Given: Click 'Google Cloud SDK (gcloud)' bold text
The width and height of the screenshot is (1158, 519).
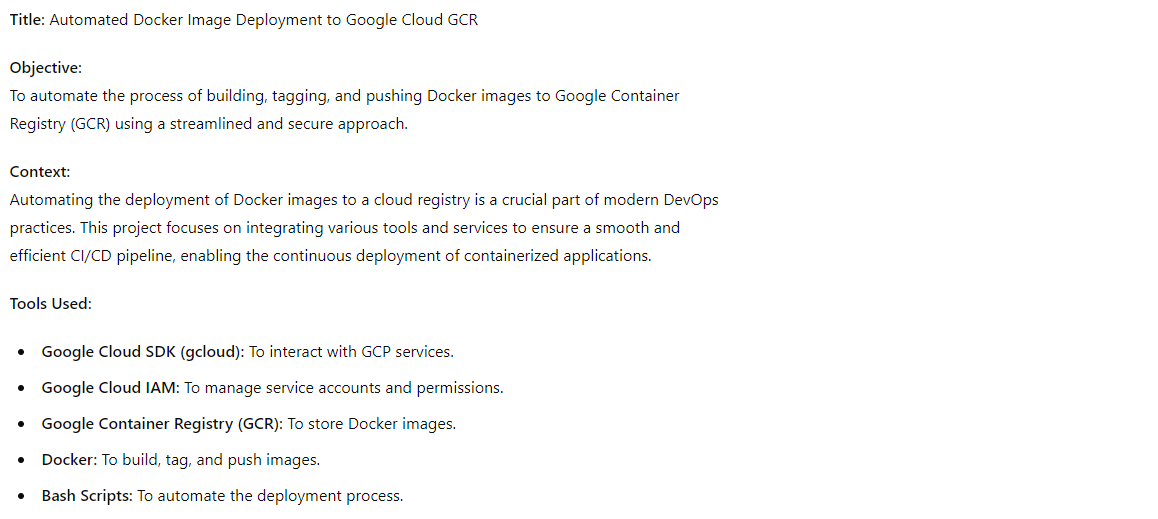Looking at the screenshot, I should click(x=143, y=352).
